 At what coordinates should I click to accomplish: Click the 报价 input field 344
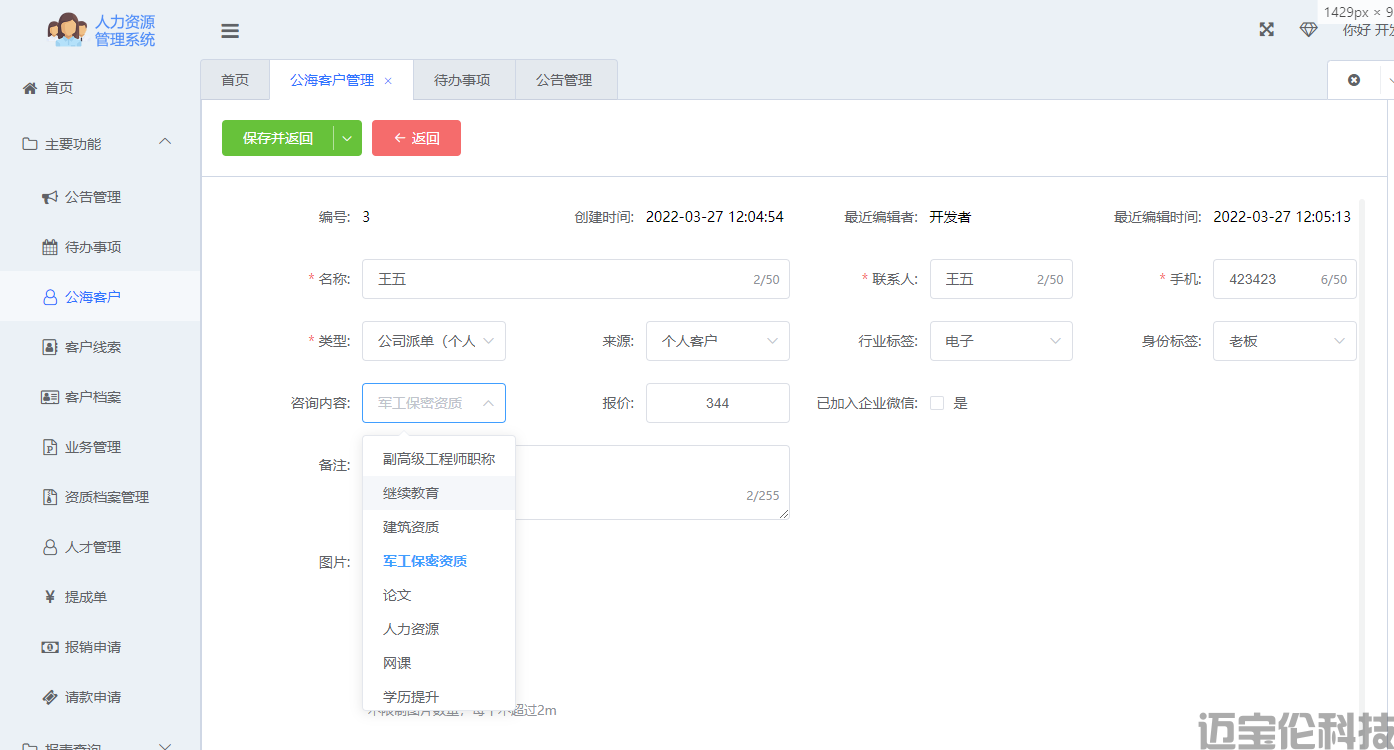(x=718, y=403)
